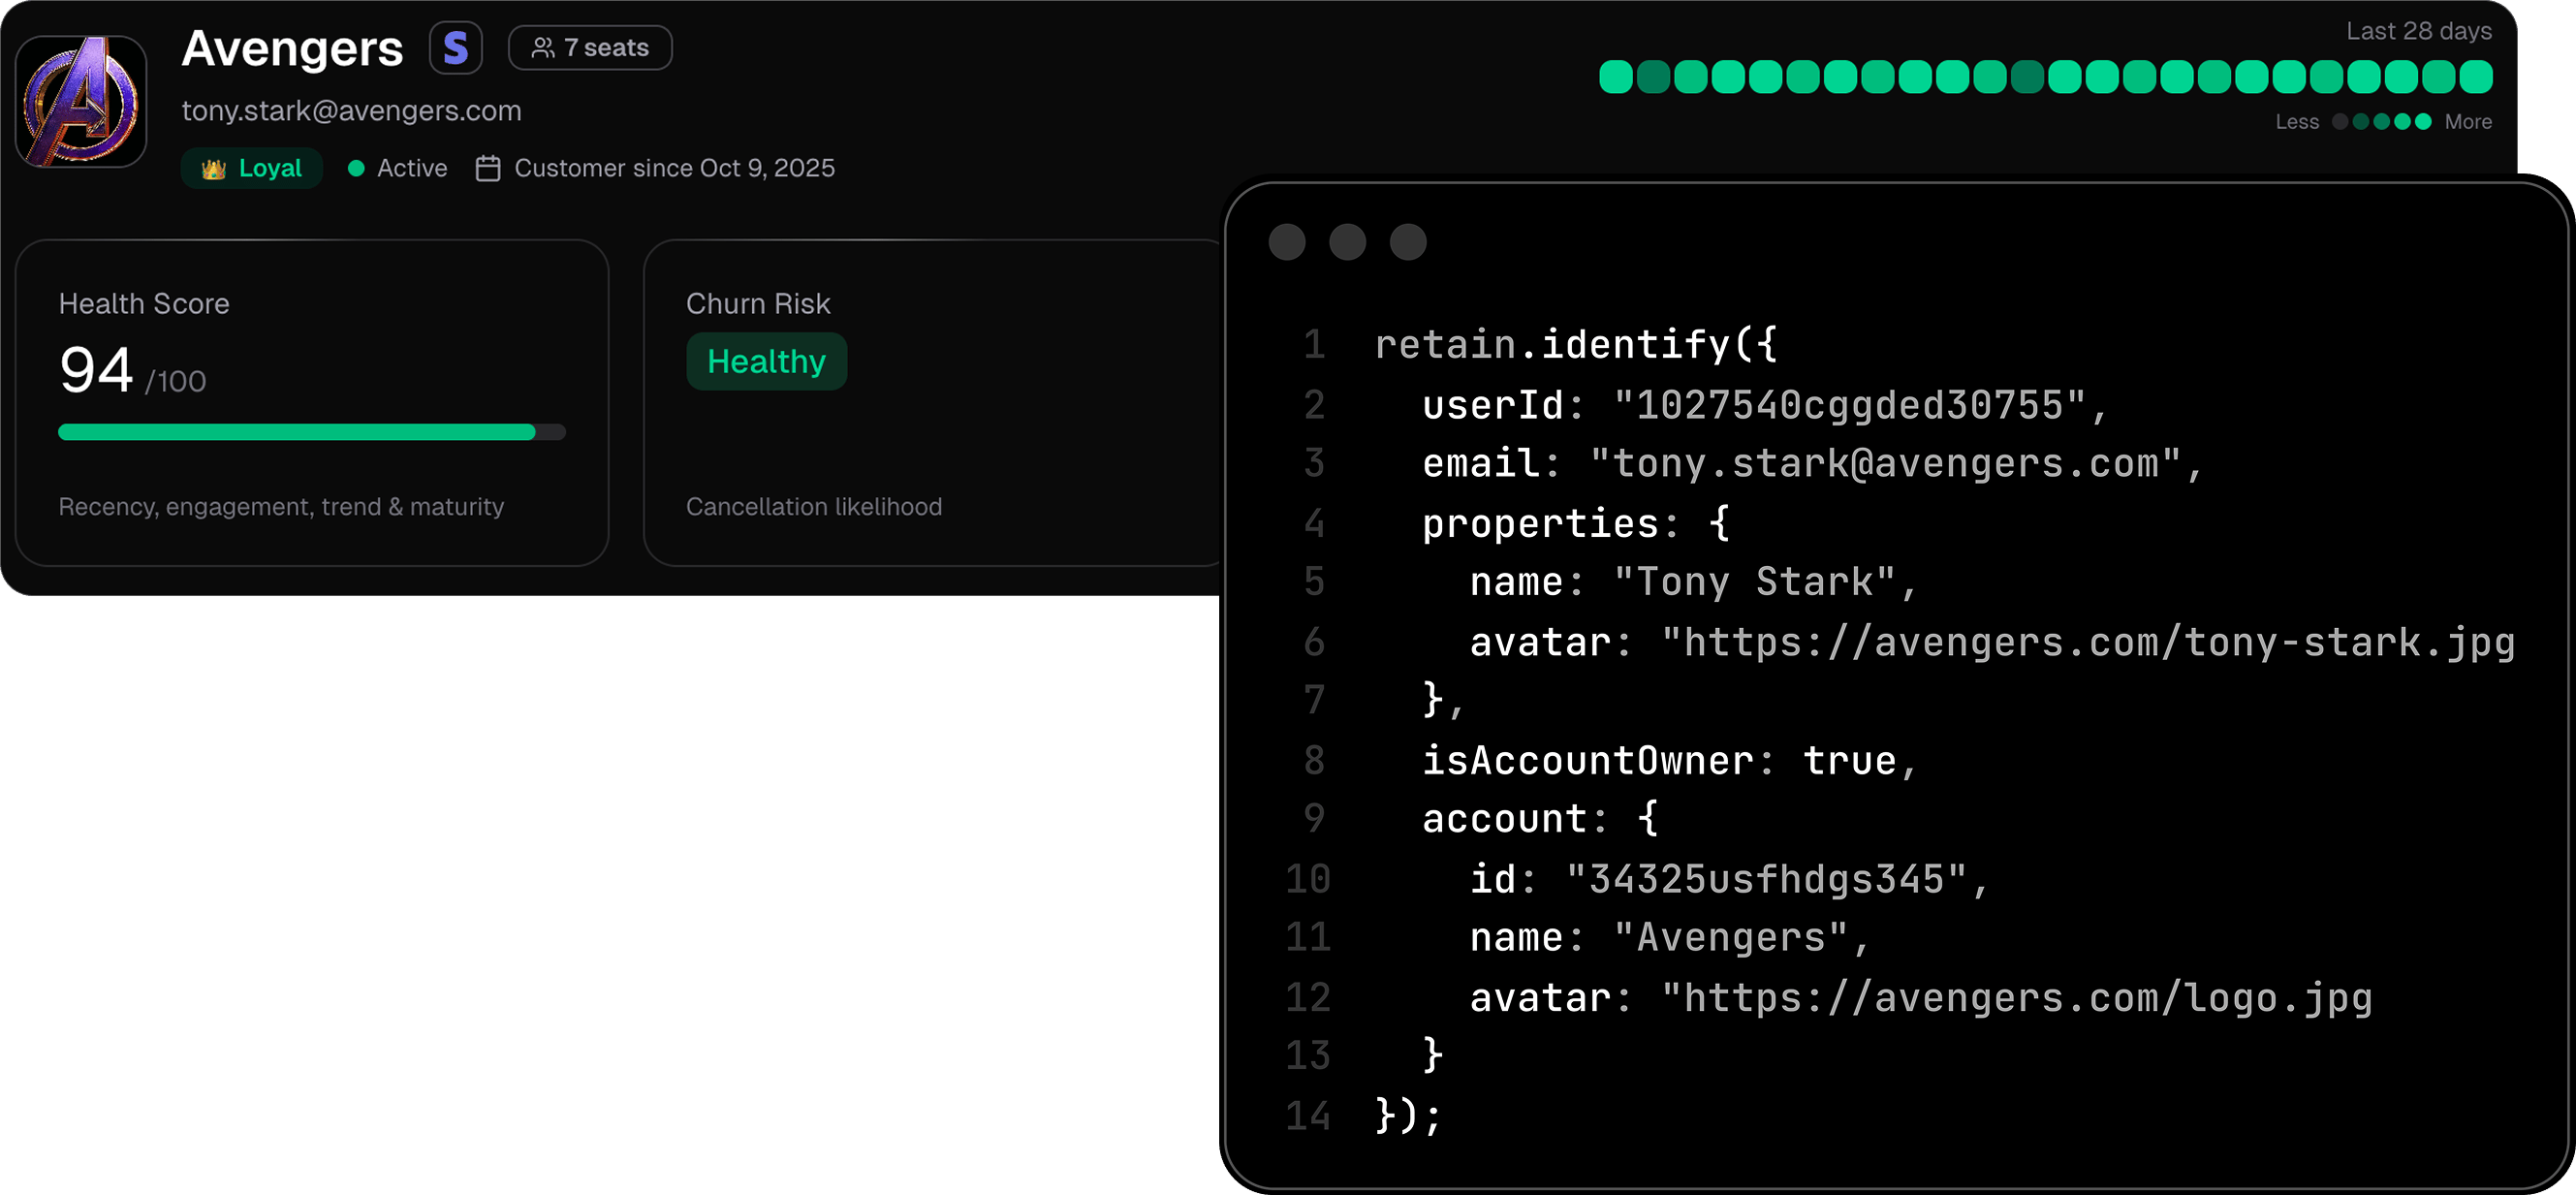
Task: Click the Last 28 days label
Action: [x=2419, y=31]
